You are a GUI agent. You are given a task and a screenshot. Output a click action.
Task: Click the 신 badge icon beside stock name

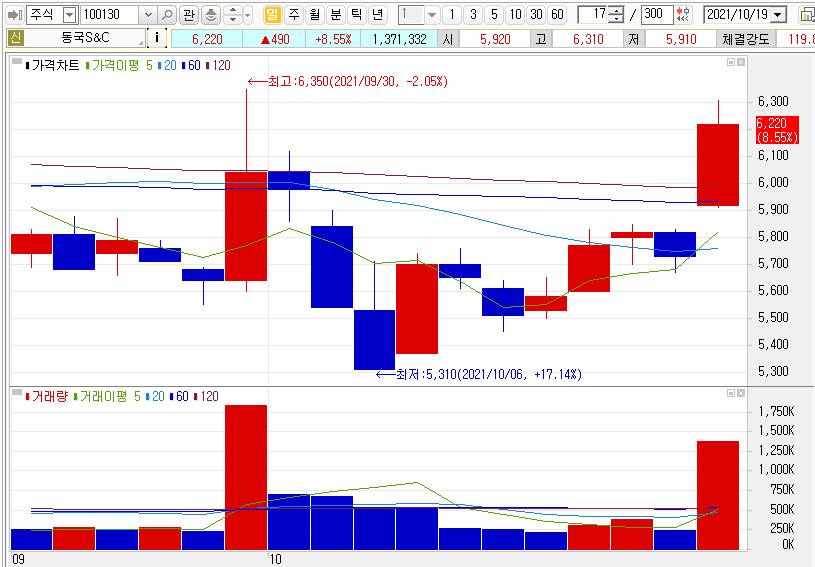tap(16, 38)
